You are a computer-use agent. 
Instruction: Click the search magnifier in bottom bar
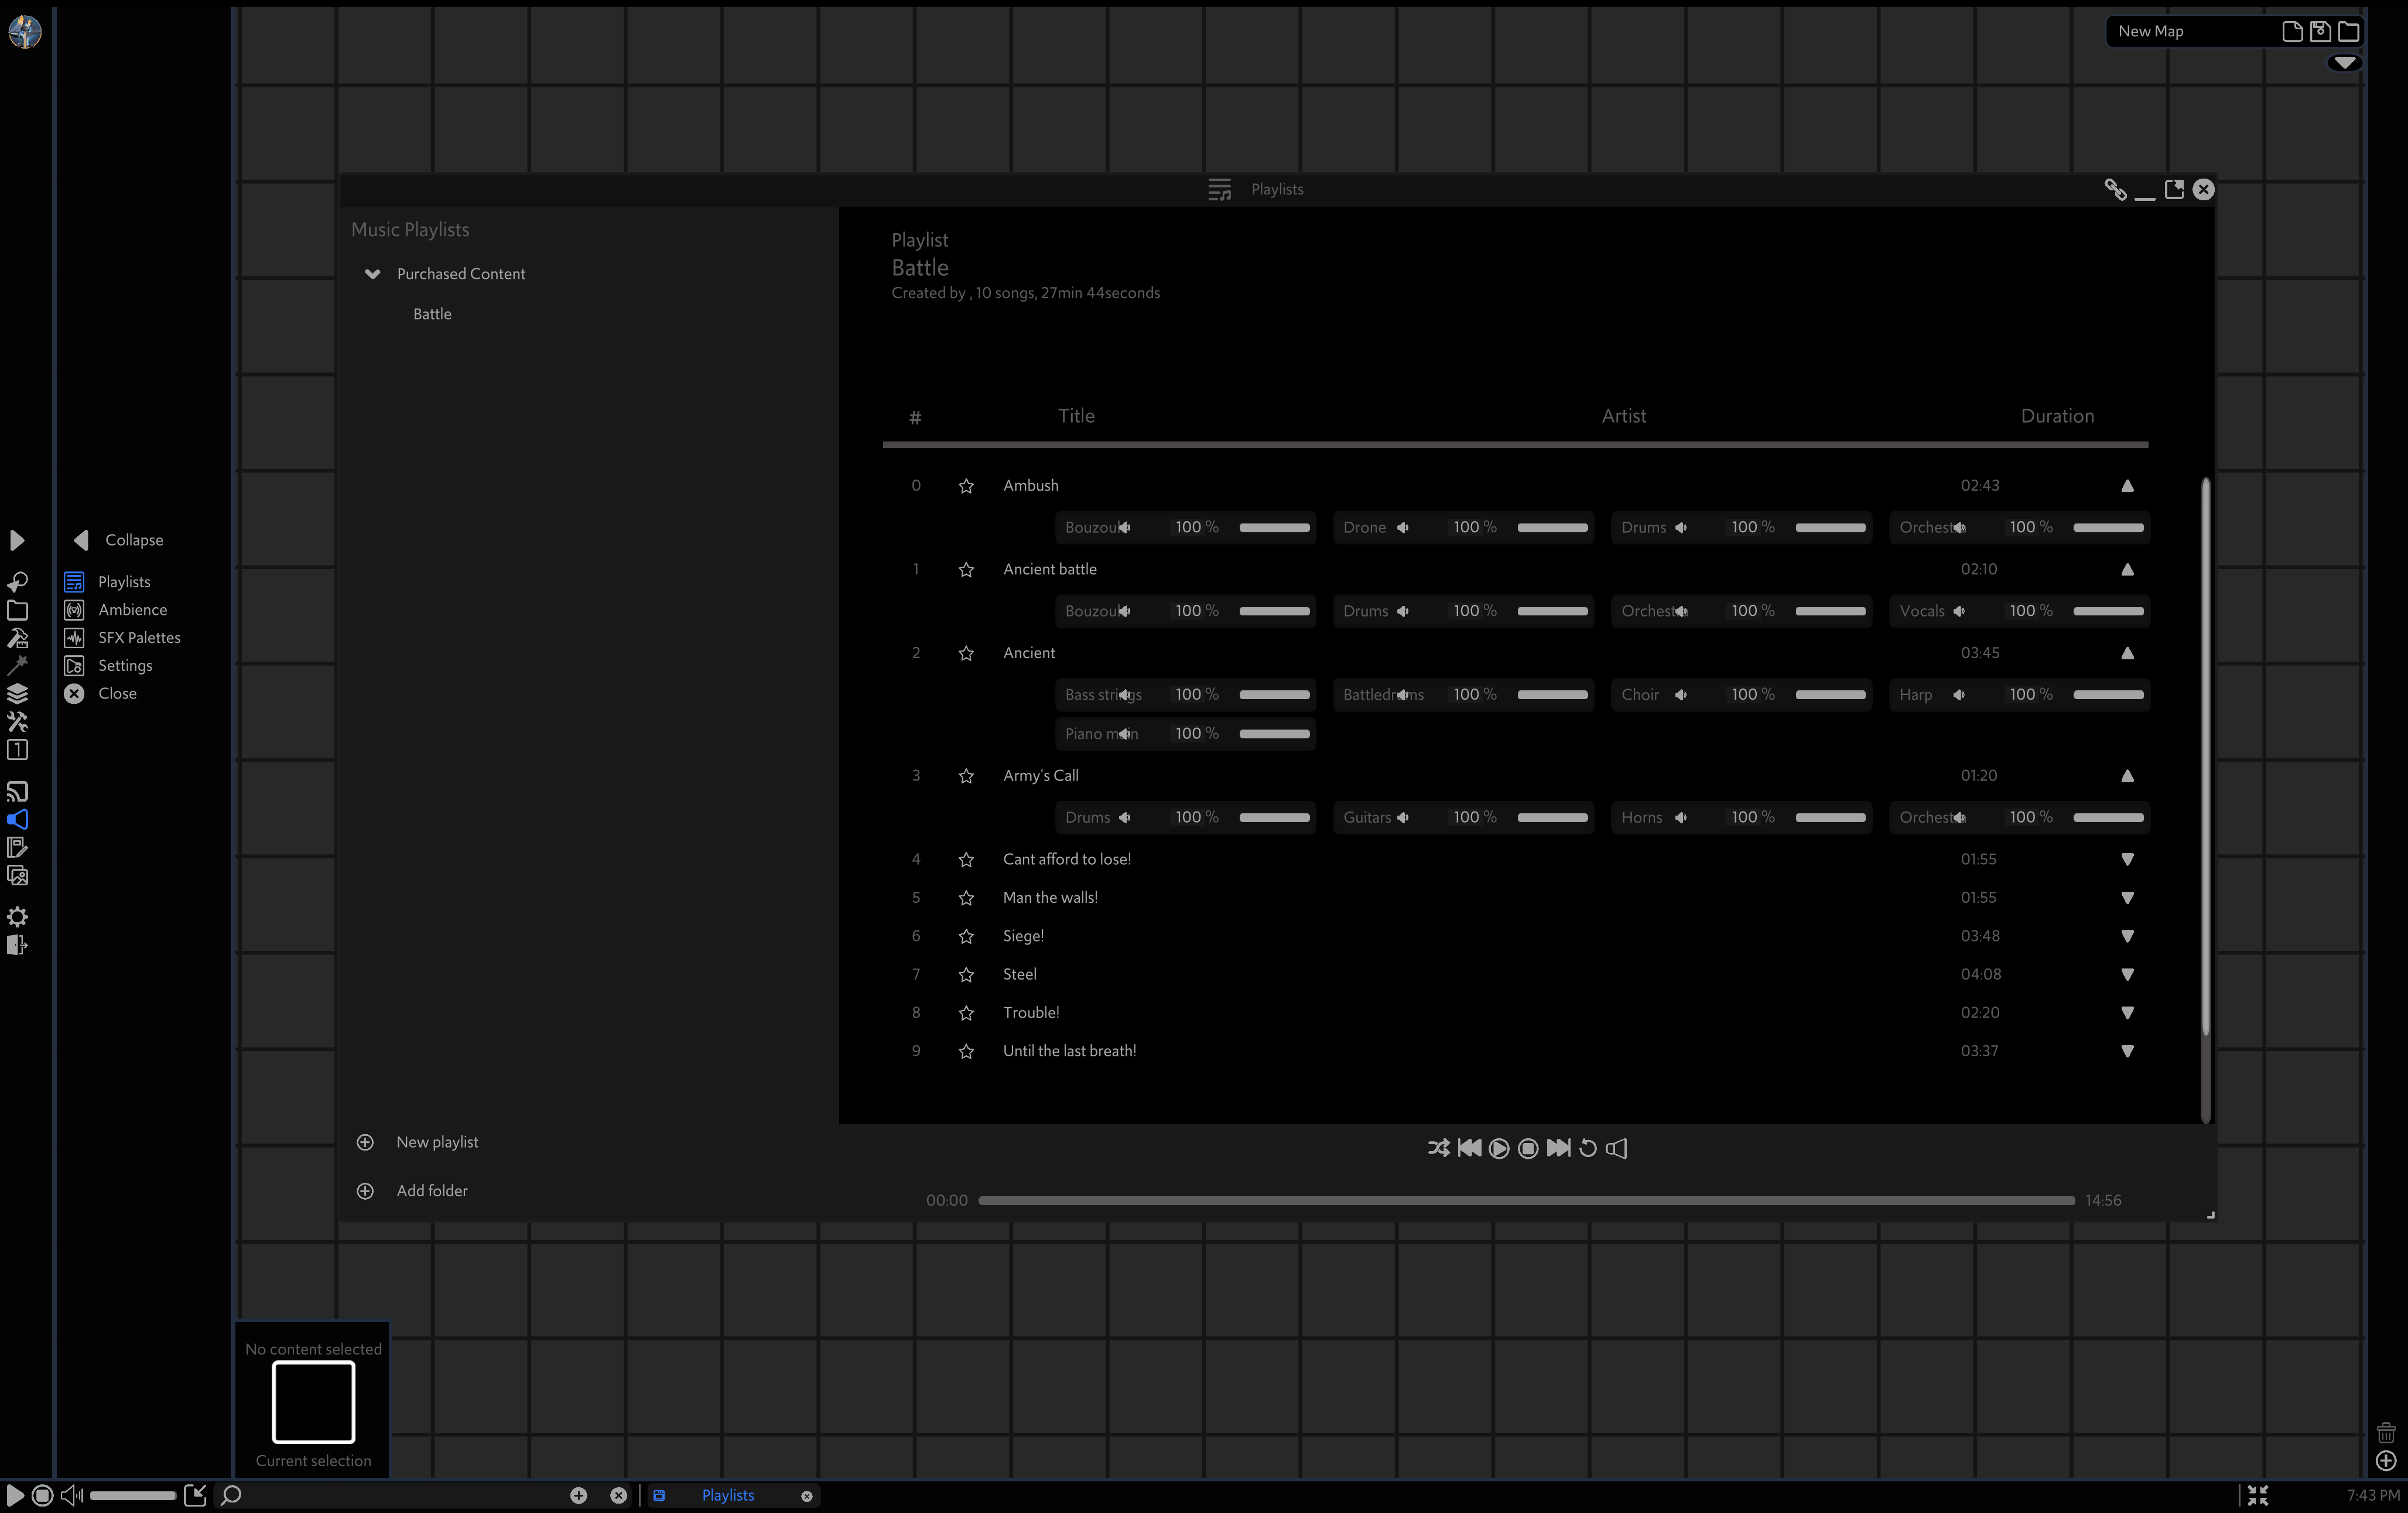click(x=231, y=1495)
